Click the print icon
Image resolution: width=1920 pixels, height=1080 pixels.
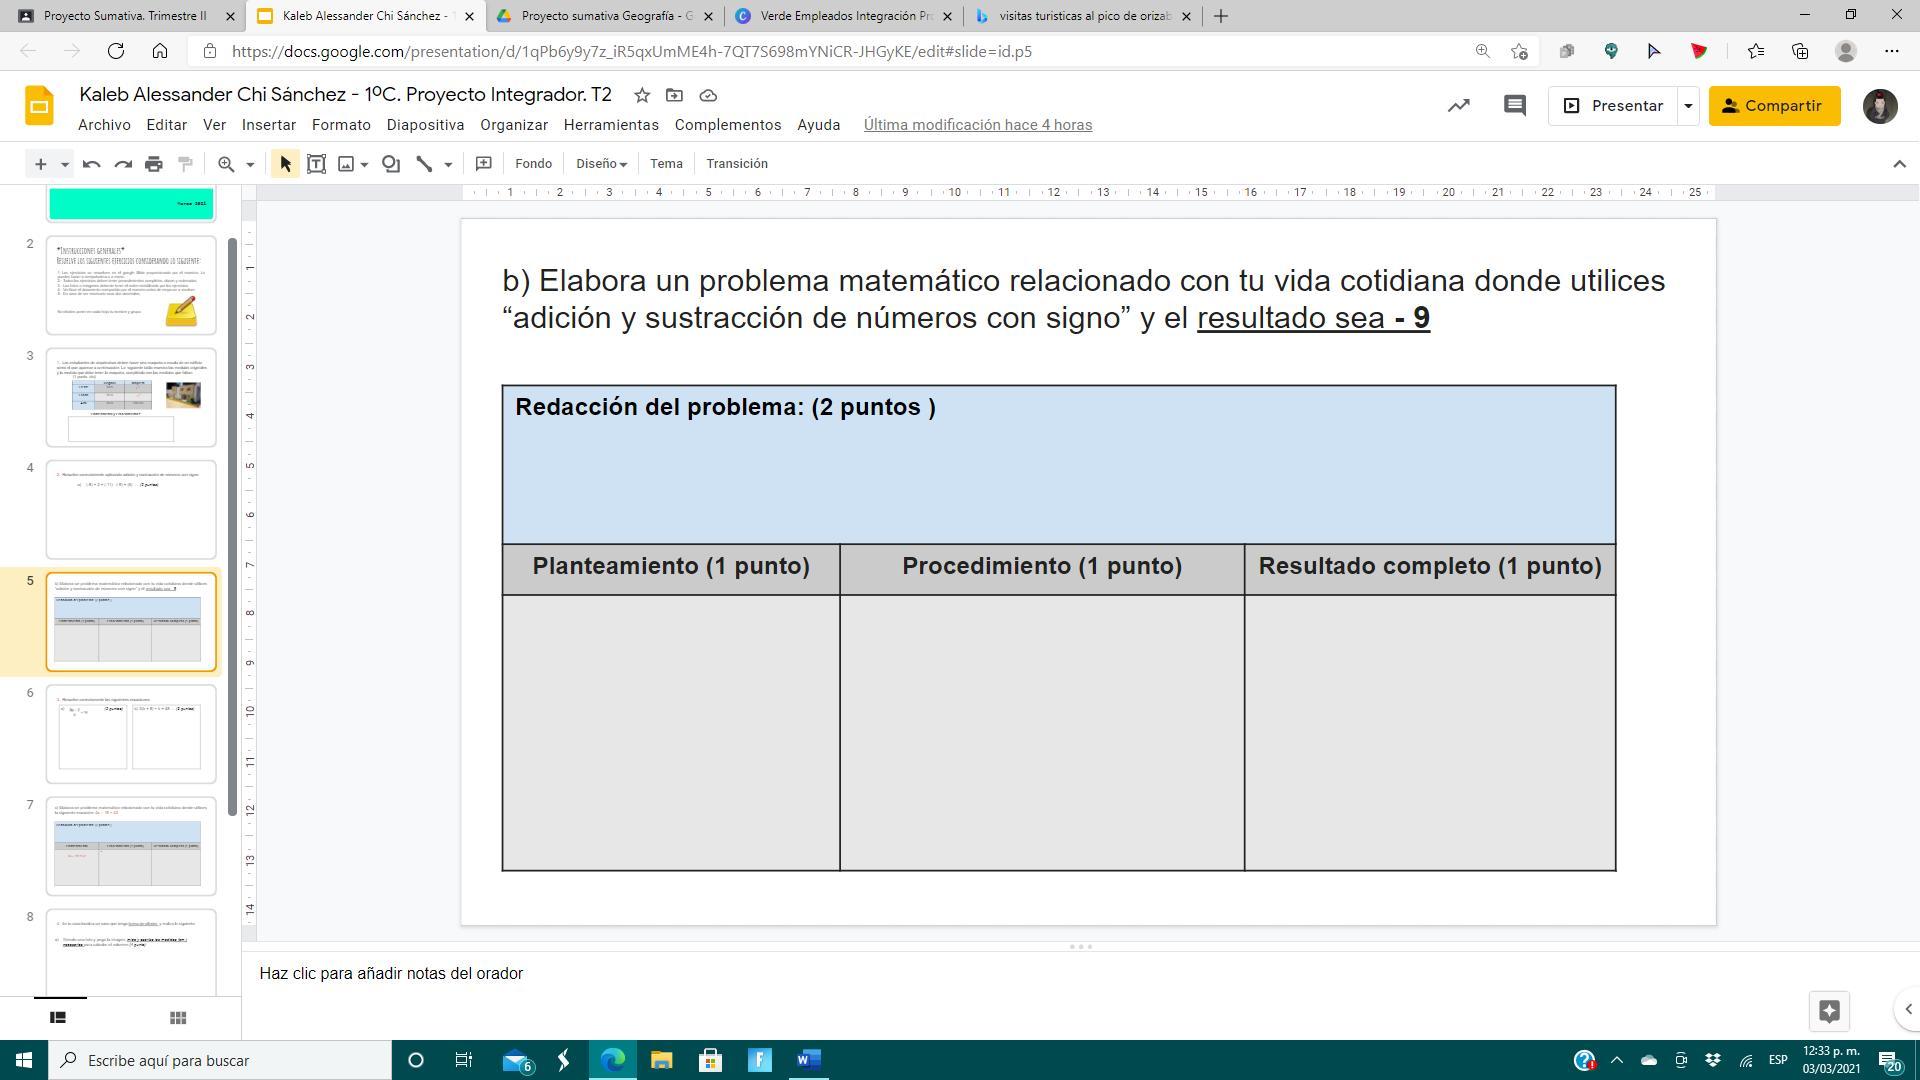153,164
